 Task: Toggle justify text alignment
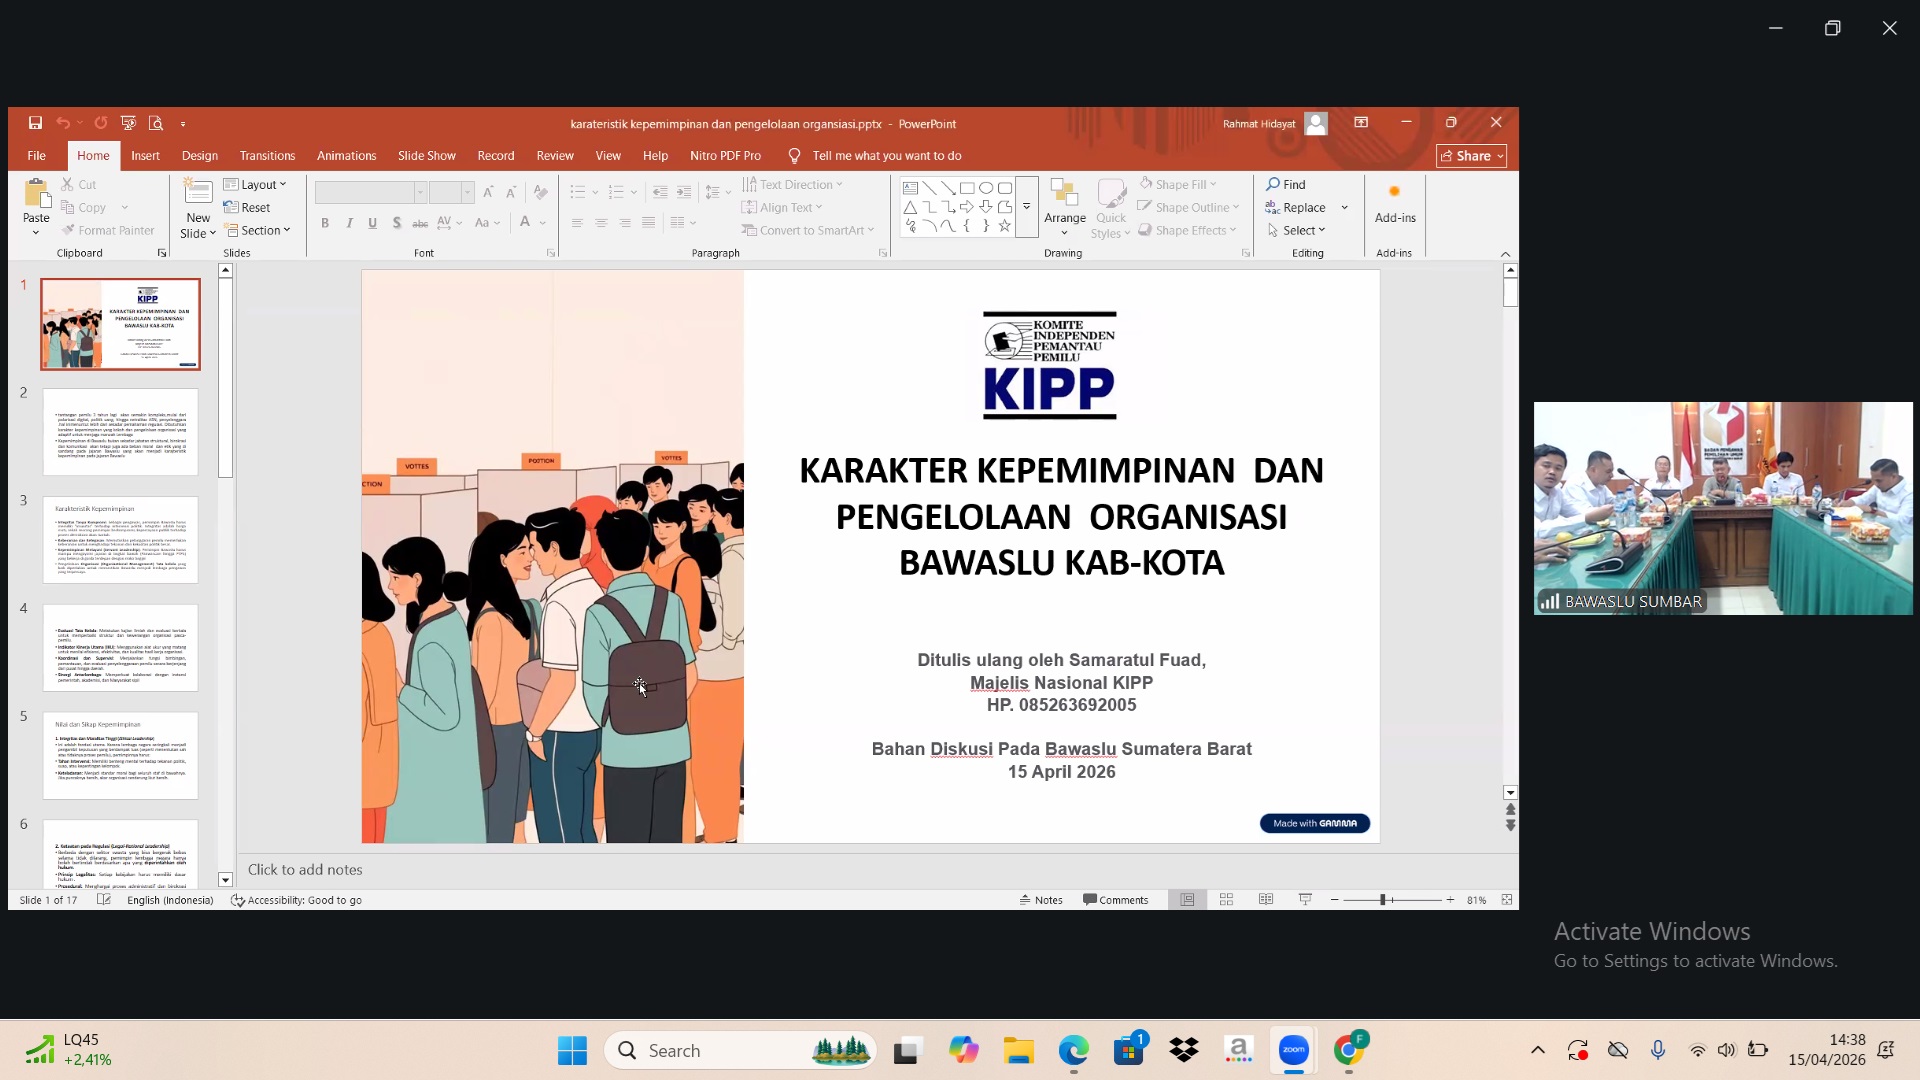[649, 223]
